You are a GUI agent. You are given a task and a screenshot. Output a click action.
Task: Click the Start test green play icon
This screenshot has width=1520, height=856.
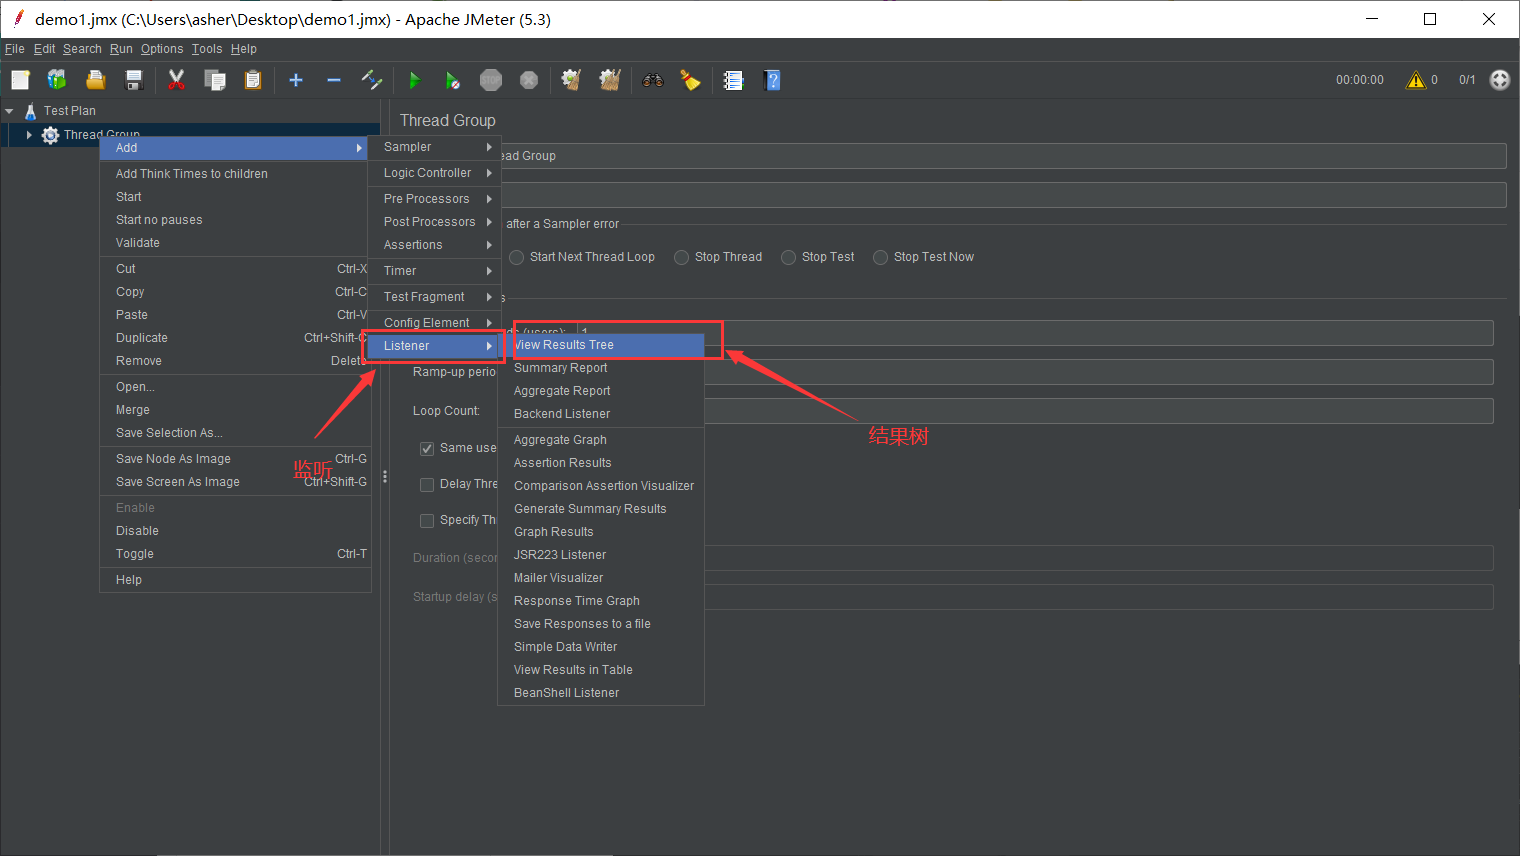tap(414, 80)
